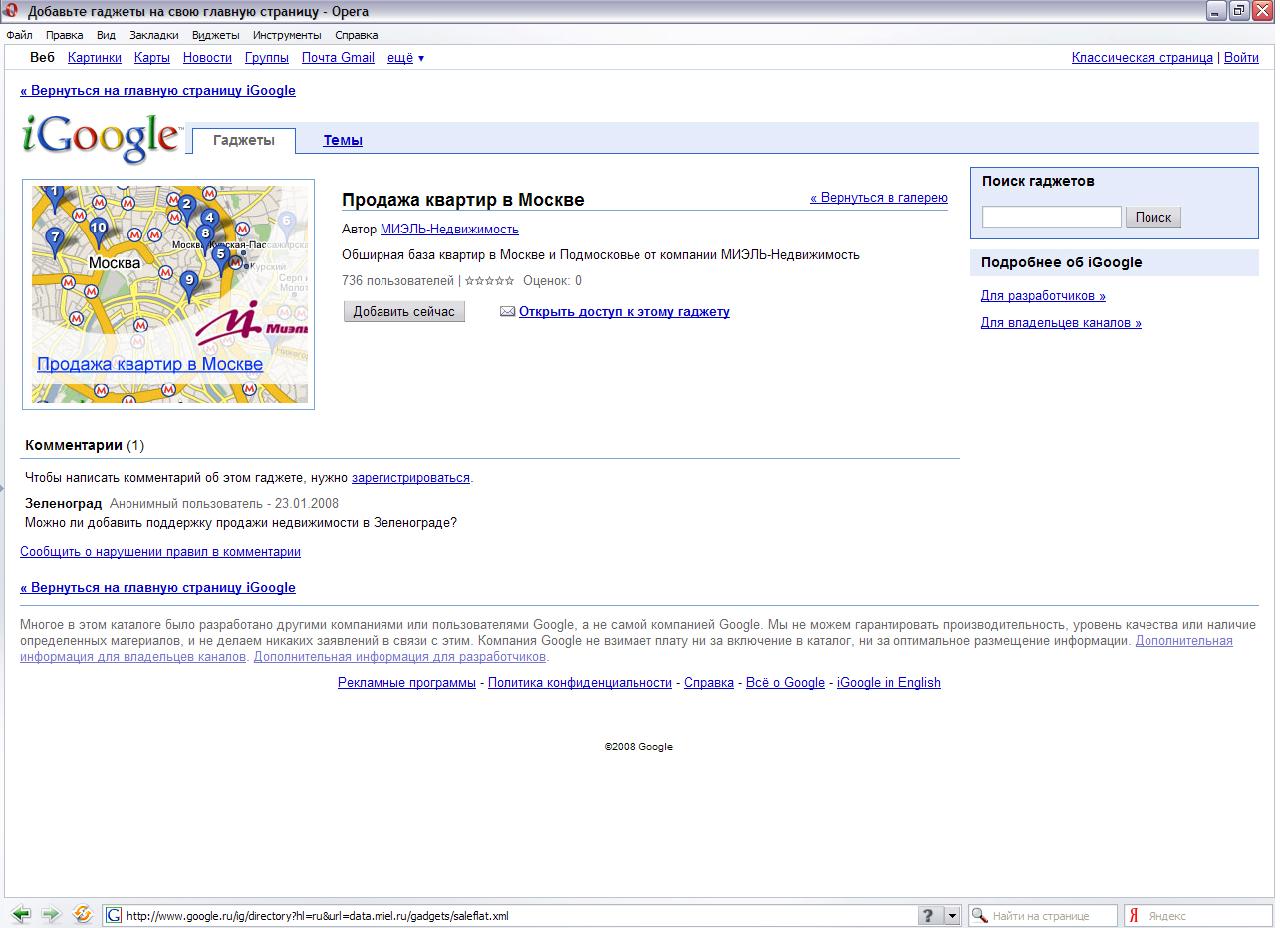The image size is (1280, 930).
Task: Click the Поиск button for gadget search
Action: coord(1153,217)
